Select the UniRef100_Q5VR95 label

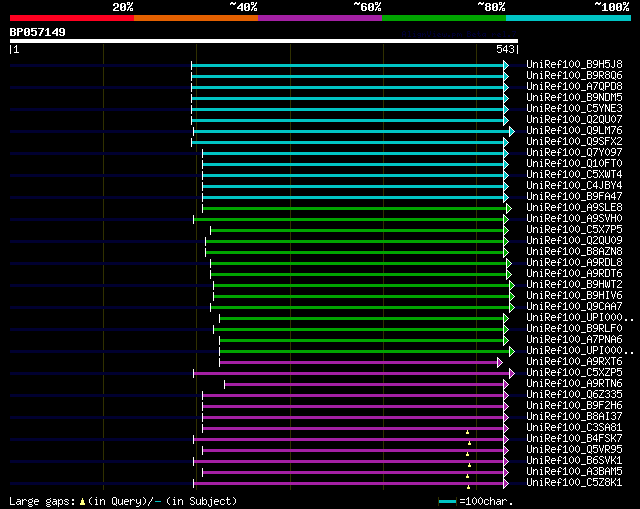click(x=574, y=450)
